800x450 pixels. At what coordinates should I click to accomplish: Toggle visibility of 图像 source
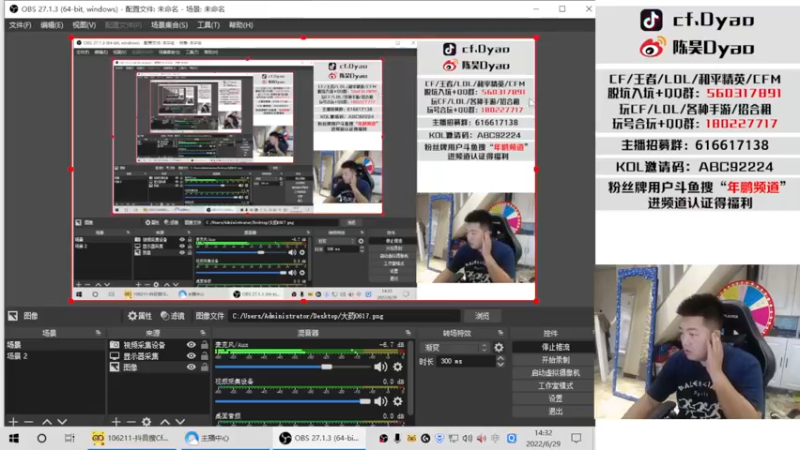pyautogui.click(x=191, y=367)
